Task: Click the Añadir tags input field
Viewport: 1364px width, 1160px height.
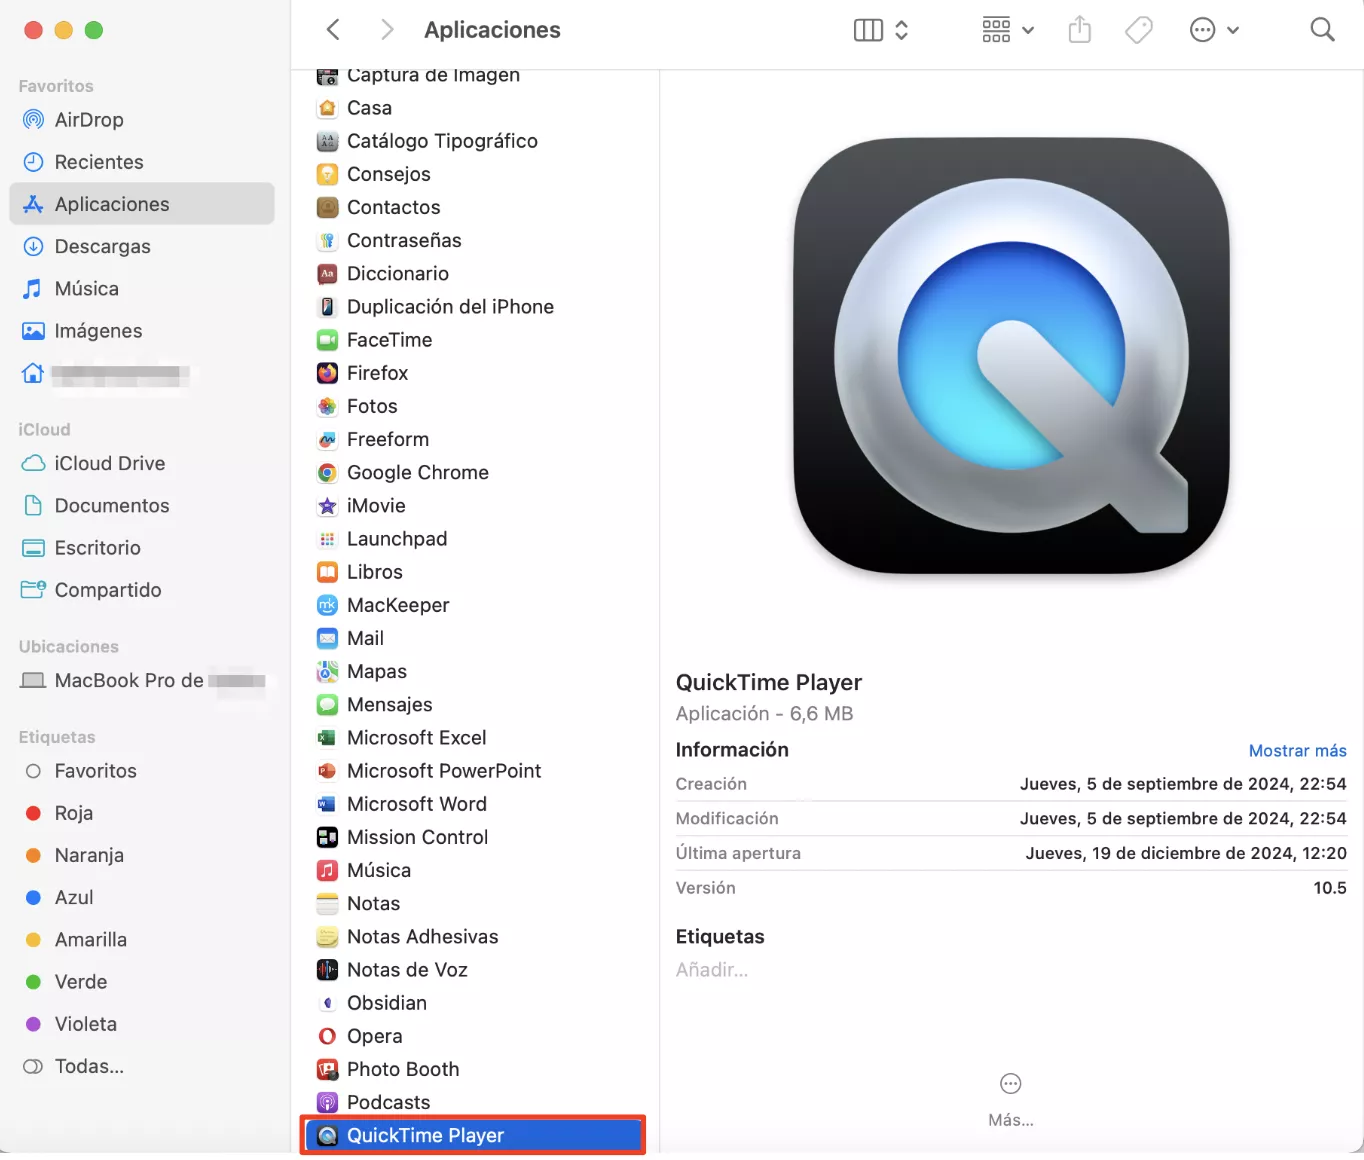Action: 712,970
